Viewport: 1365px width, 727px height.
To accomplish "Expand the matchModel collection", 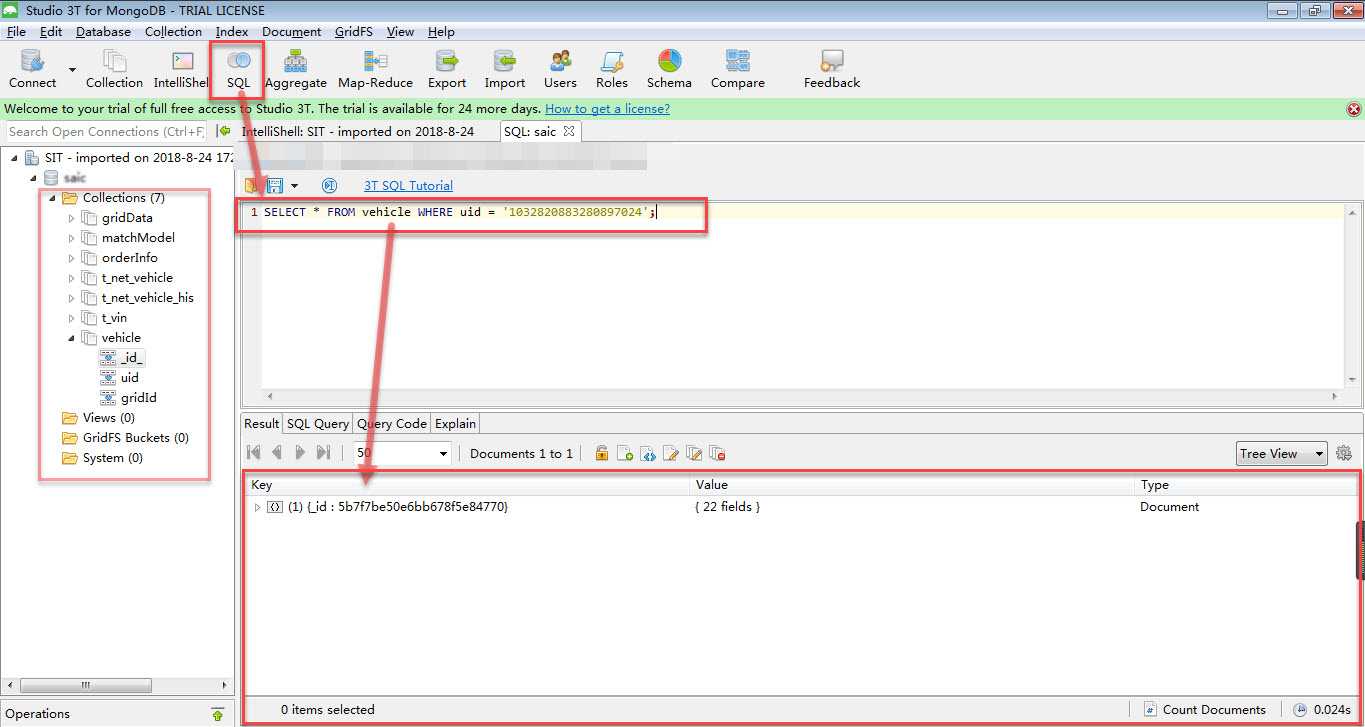I will pos(71,237).
